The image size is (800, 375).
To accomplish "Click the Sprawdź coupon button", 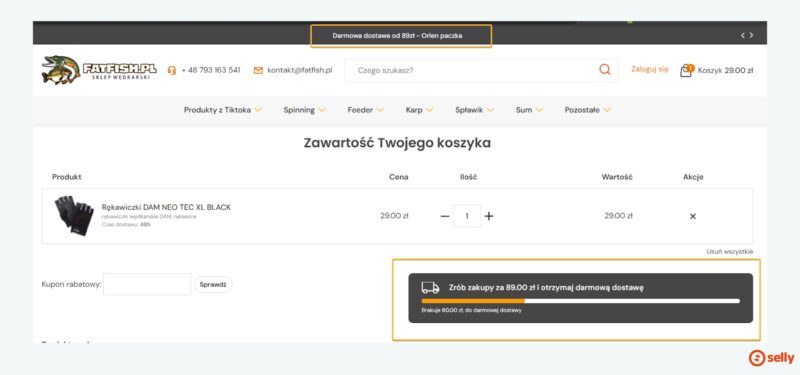I will [x=213, y=285].
